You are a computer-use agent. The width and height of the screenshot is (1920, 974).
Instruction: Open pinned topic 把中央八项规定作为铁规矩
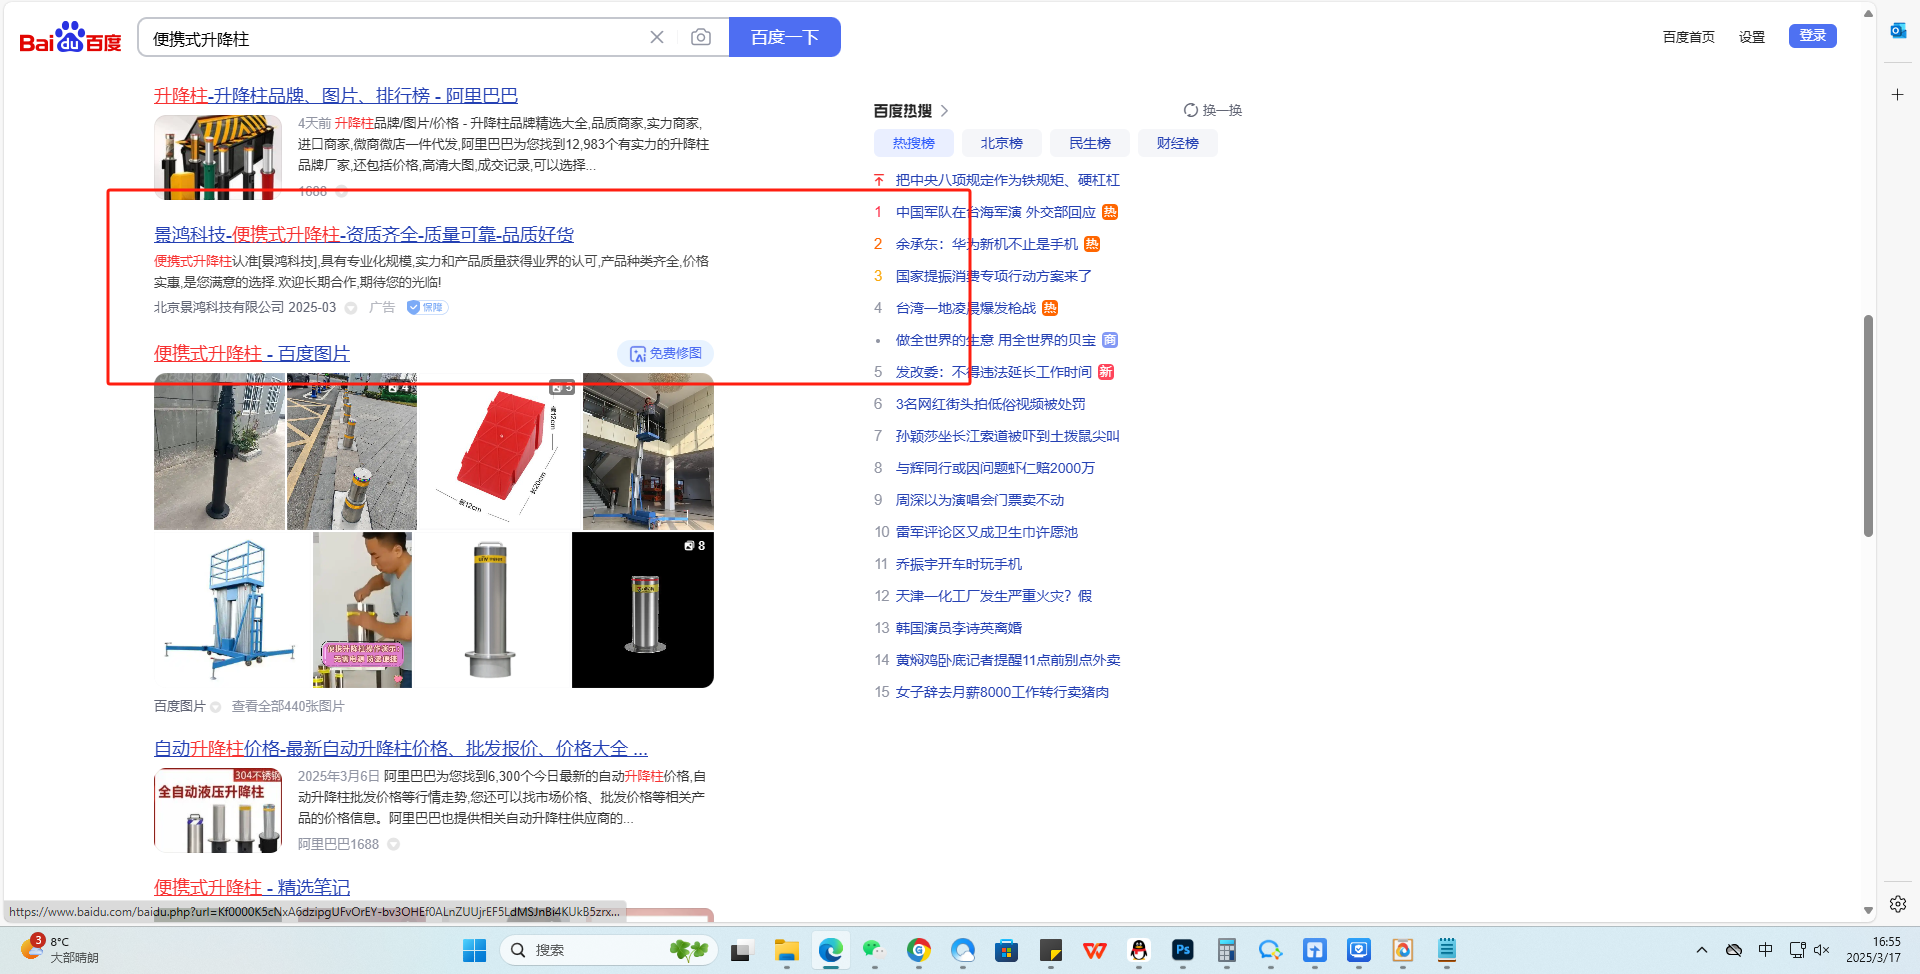(1007, 180)
